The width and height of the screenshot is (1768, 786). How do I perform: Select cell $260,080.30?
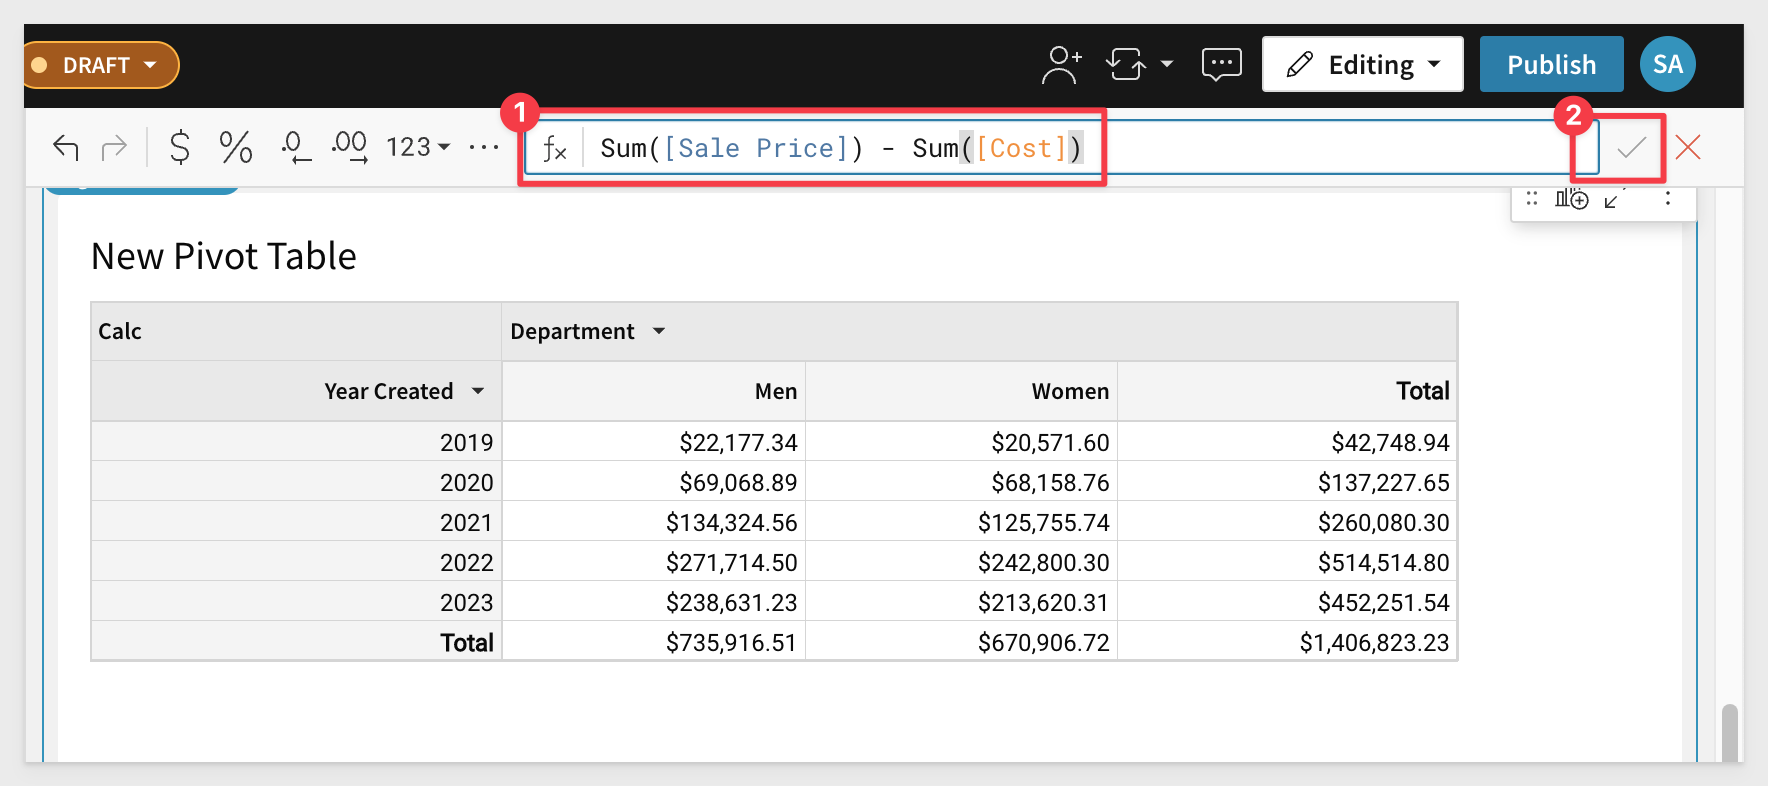coord(1288,522)
